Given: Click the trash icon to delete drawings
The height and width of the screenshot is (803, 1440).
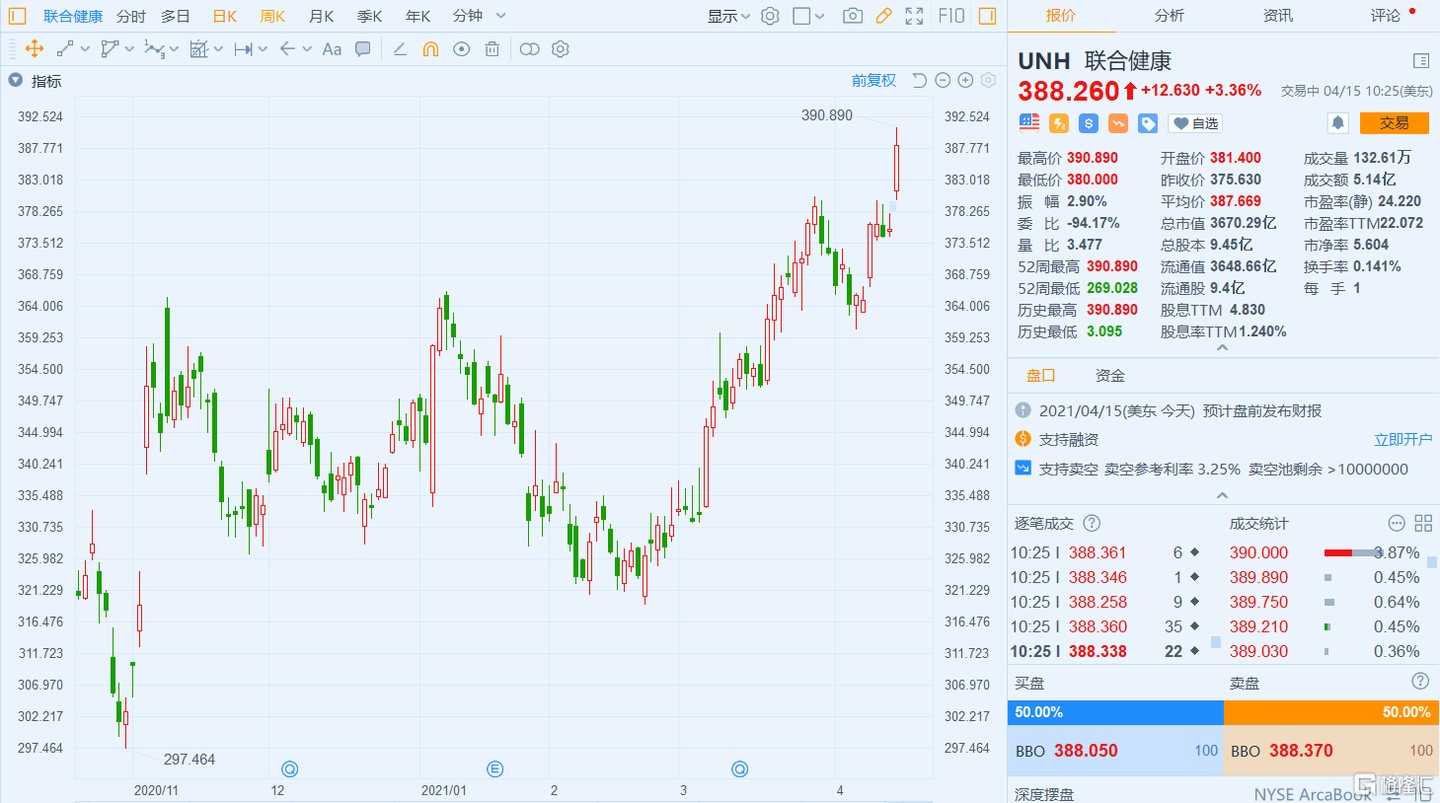Looking at the screenshot, I should (x=492, y=49).
